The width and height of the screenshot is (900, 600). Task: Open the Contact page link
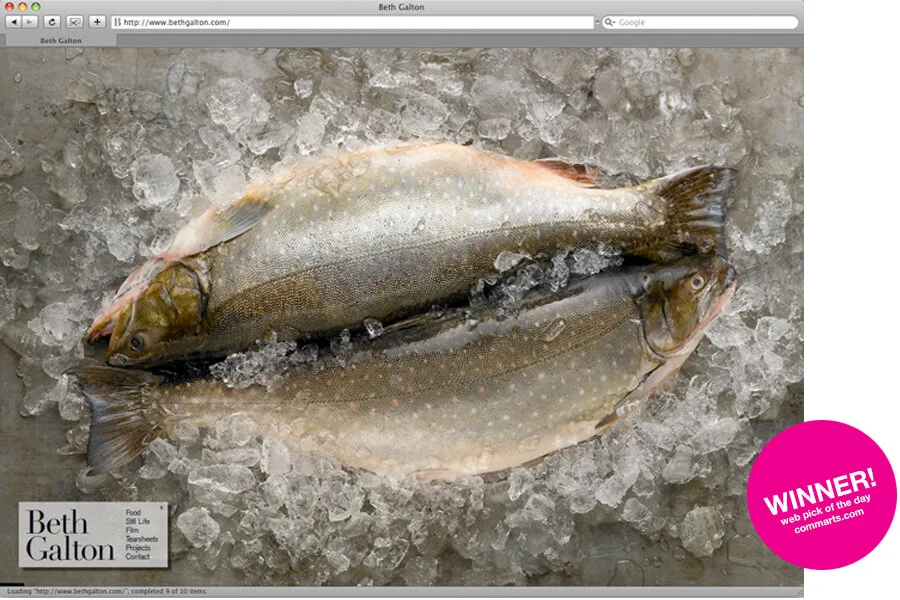click(x=138, y=556)
